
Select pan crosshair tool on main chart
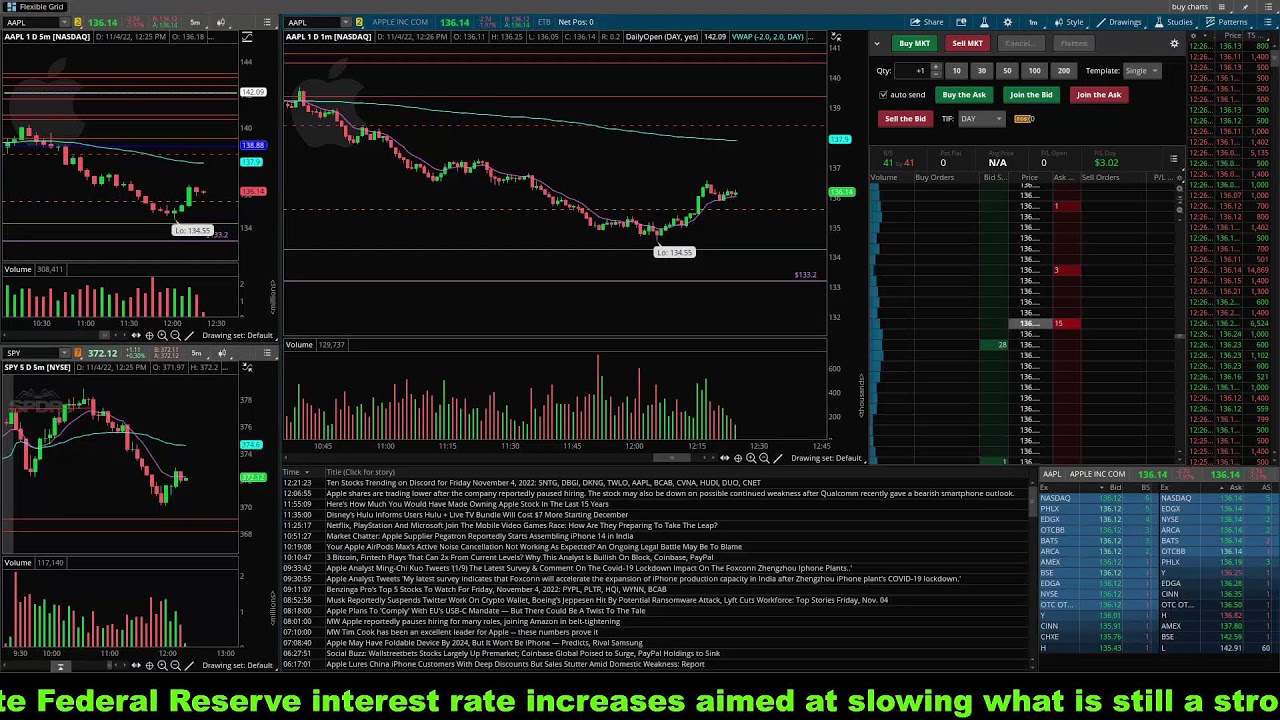[738, 458]
